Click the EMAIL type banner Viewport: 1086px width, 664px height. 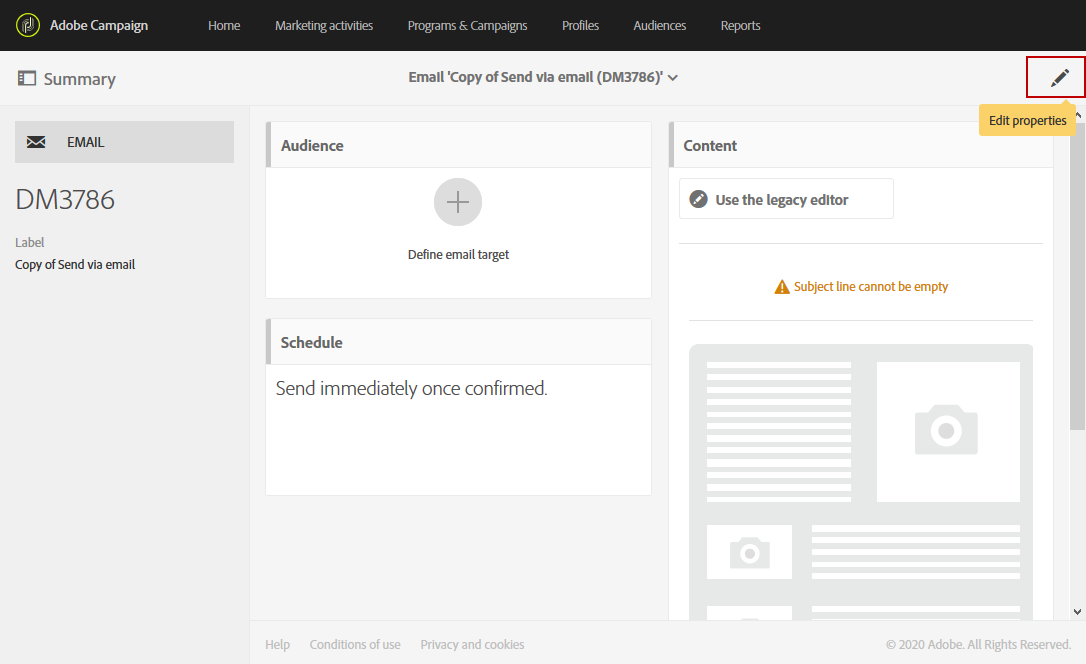pos(125,142)
